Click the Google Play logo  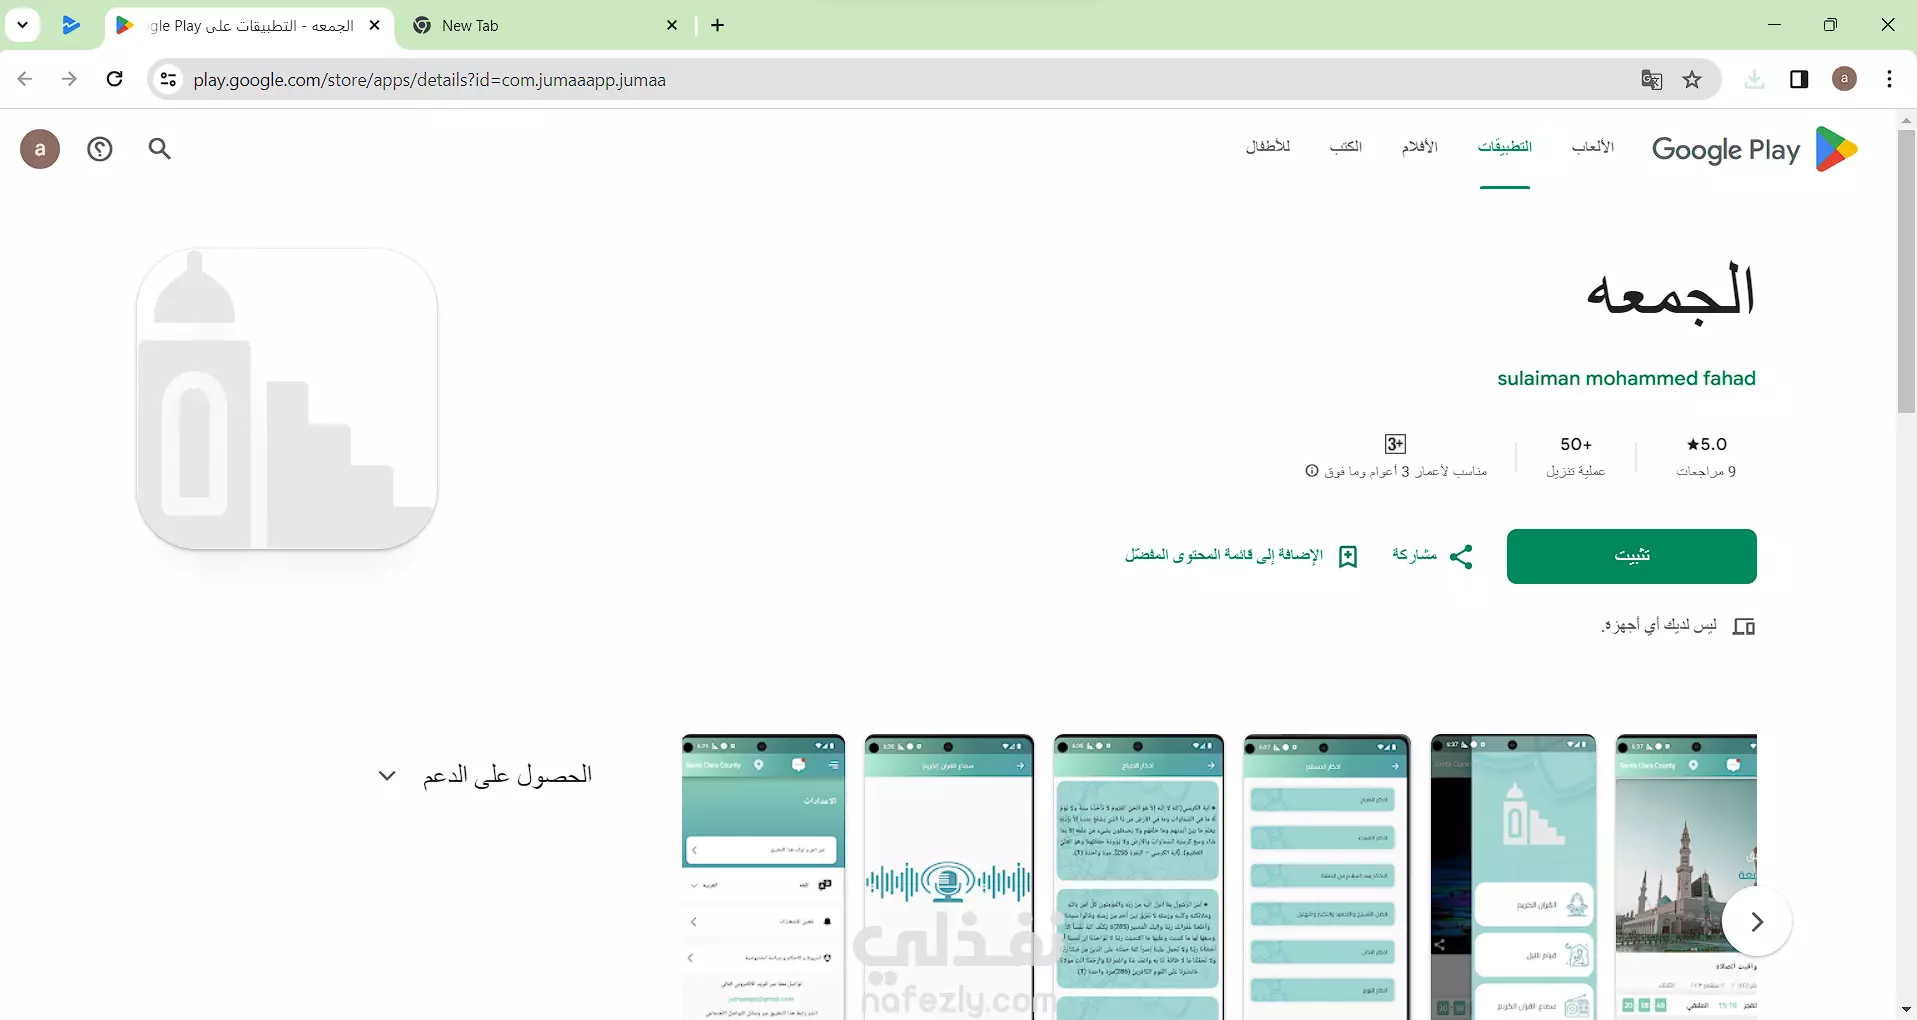coord(1755,150)
